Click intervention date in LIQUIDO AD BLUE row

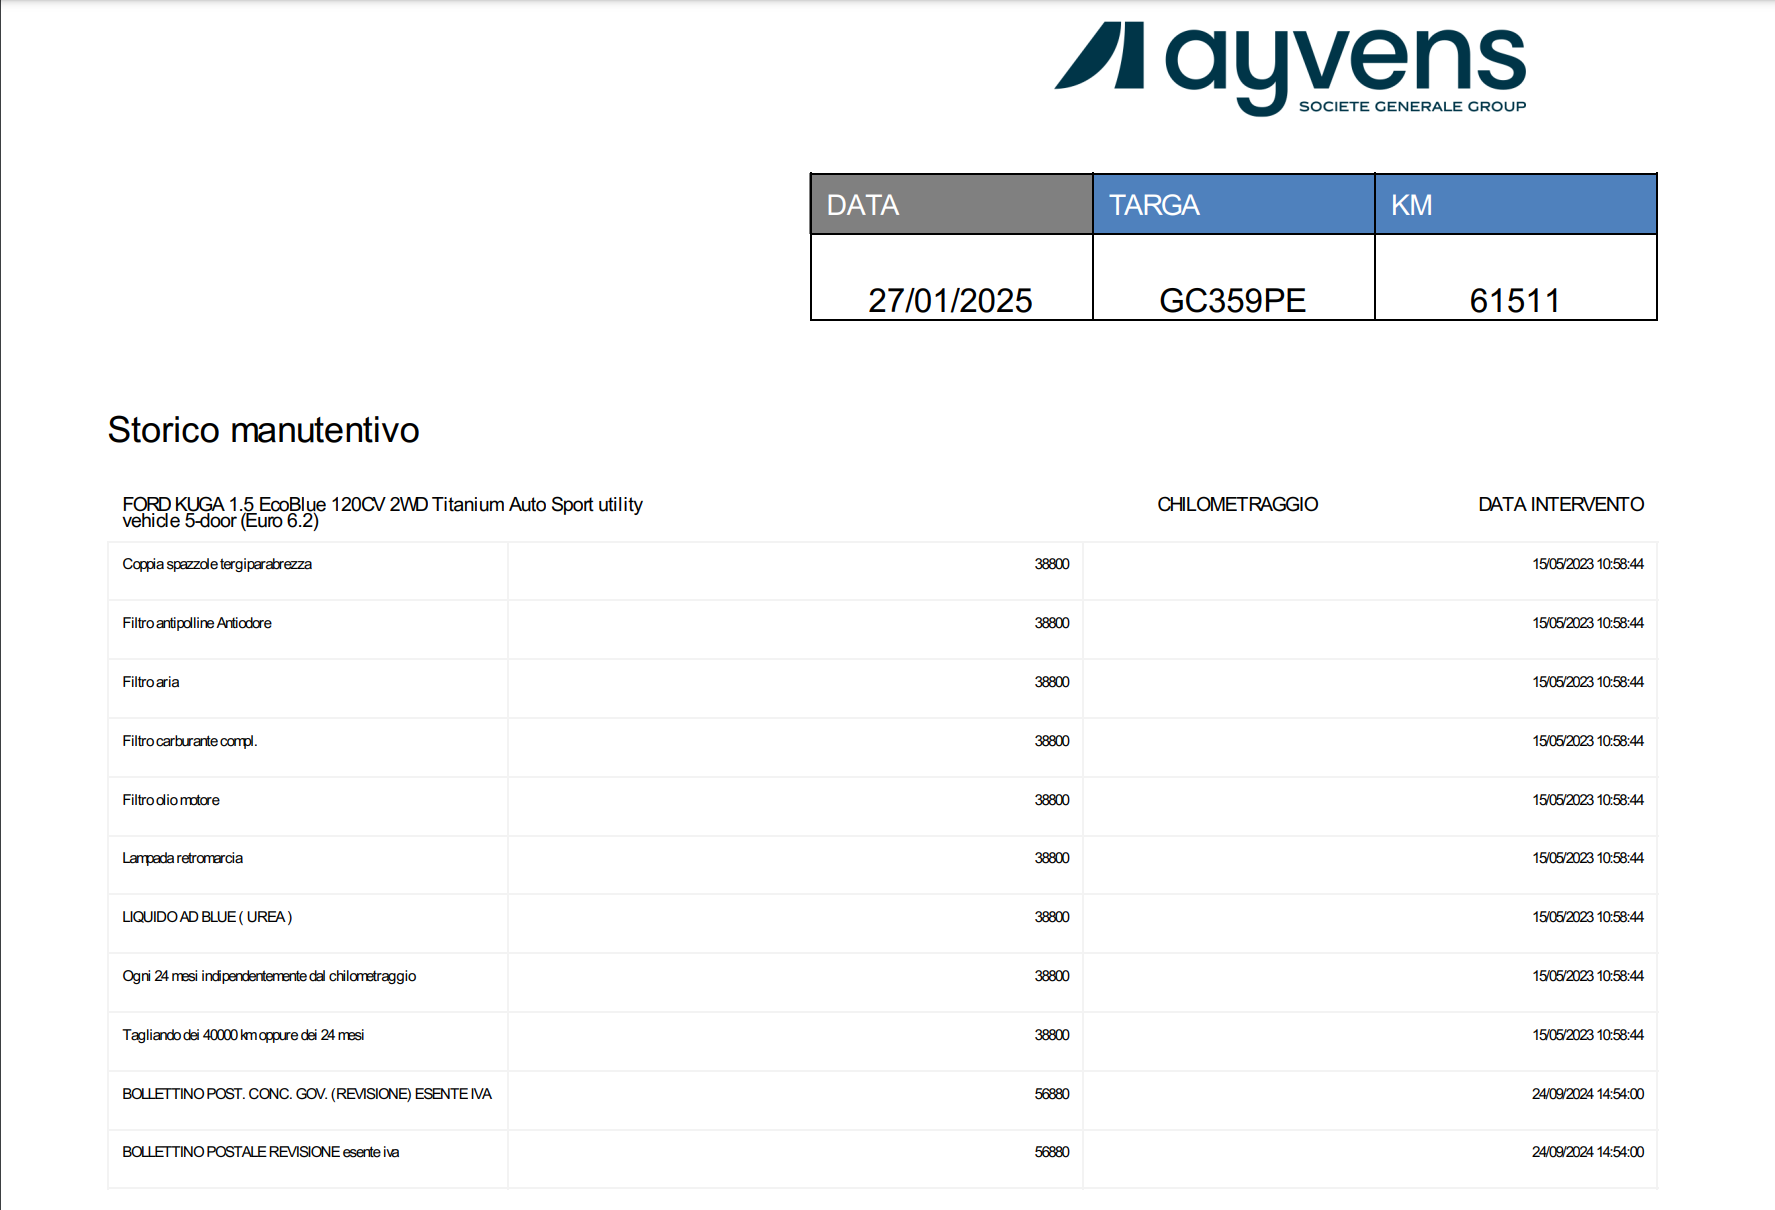(1588, 917)
